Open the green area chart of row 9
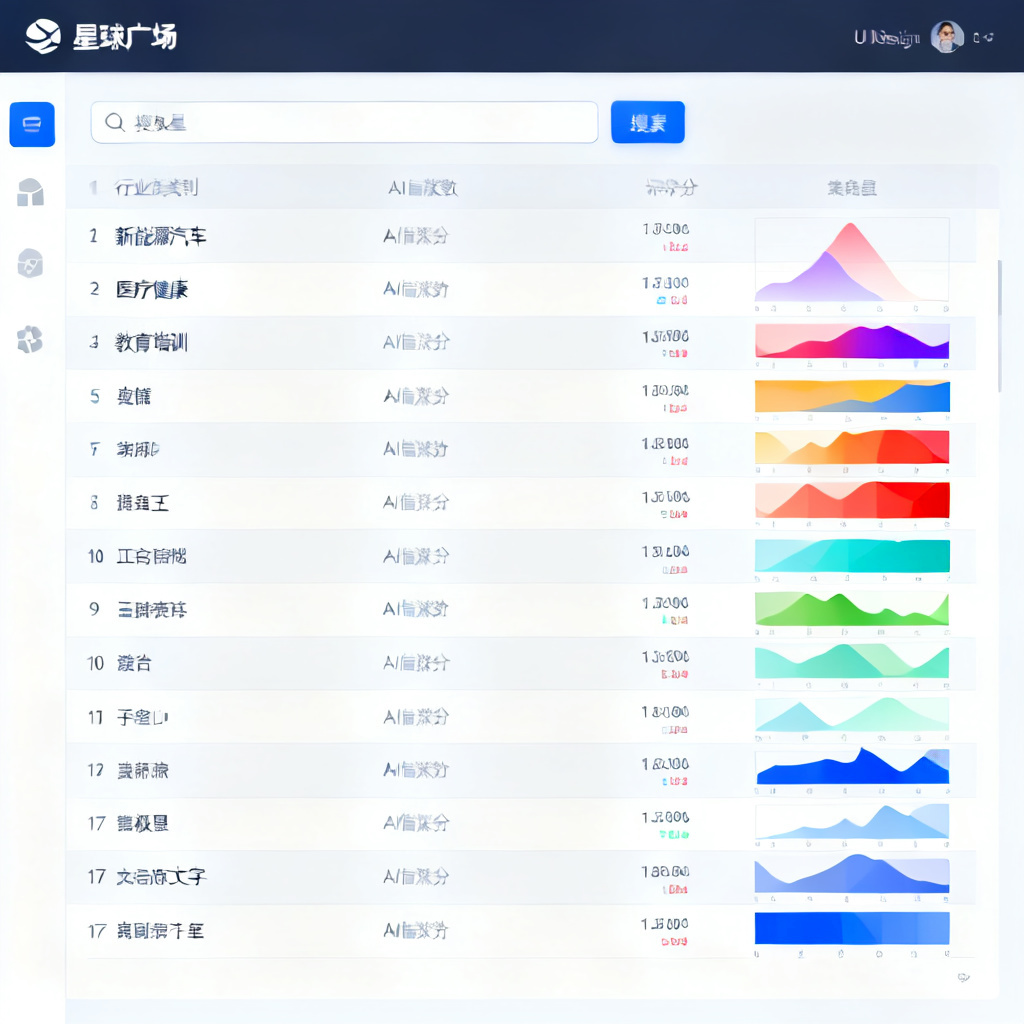Image resolution: width=1024 pixels, height=1024 pixels. pyautogui.click(x=852, y=609)
